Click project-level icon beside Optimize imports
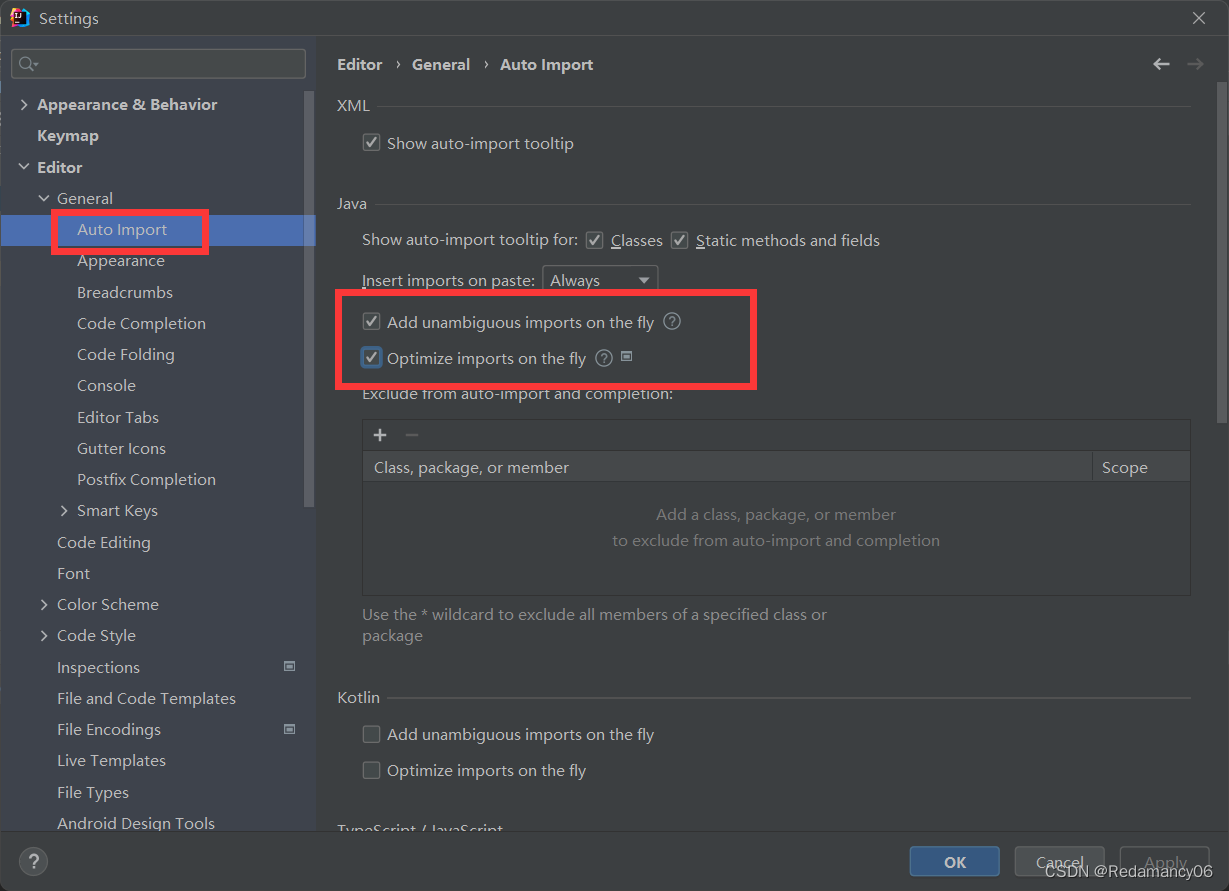This screenshot has height=891, width=1229. 627,356
